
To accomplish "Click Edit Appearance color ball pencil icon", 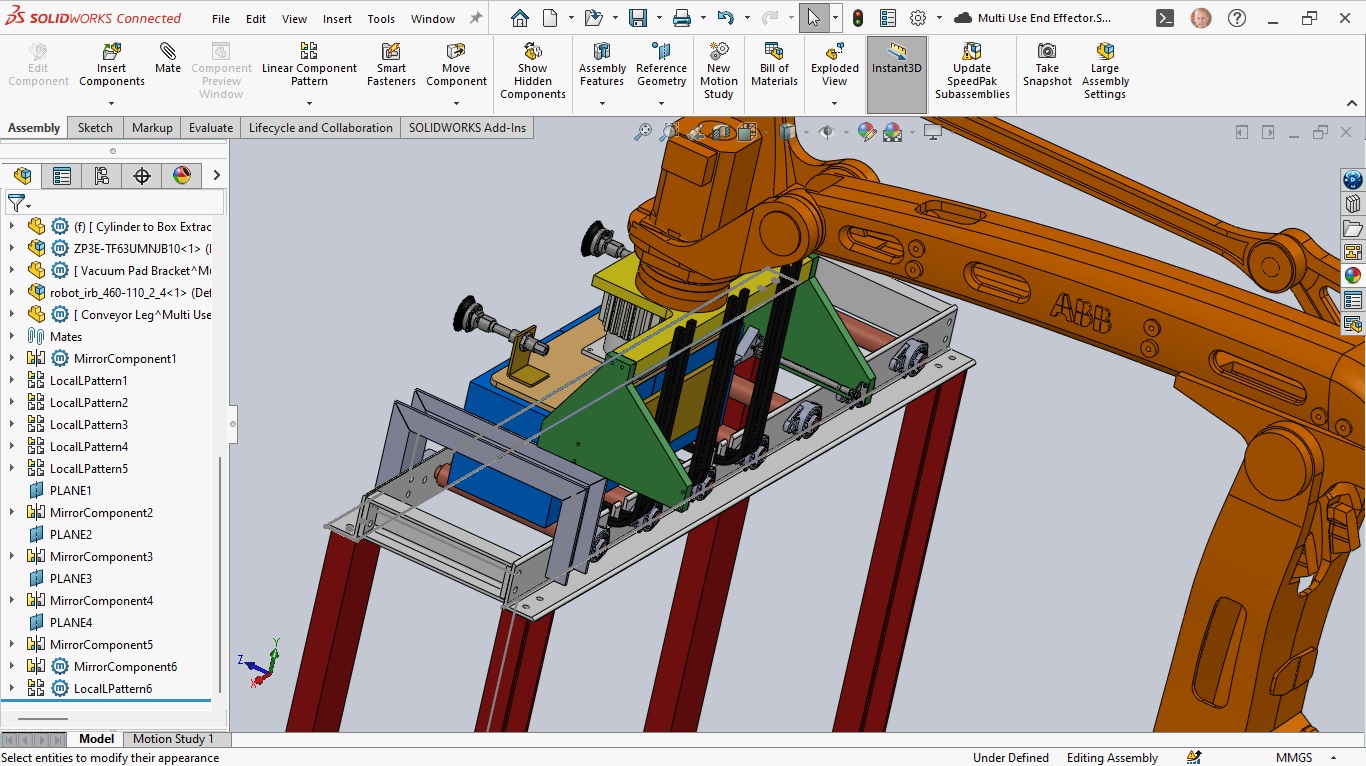I will [867, 131].
